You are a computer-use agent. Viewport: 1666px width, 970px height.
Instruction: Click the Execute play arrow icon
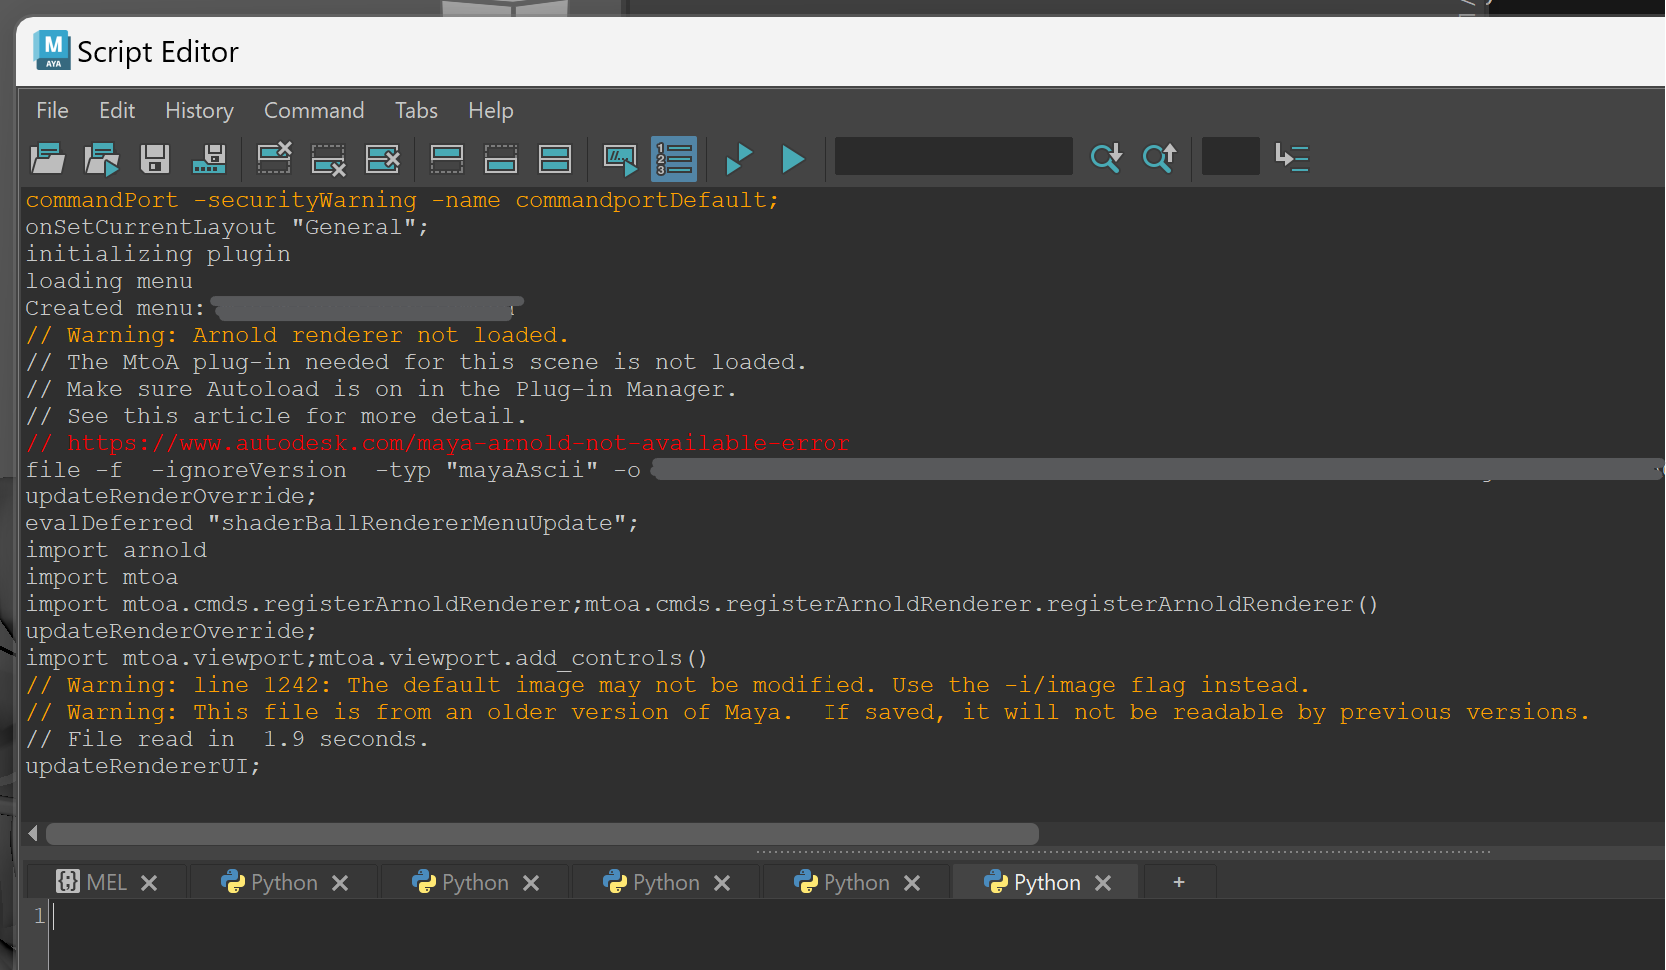(x=793, y=158)
